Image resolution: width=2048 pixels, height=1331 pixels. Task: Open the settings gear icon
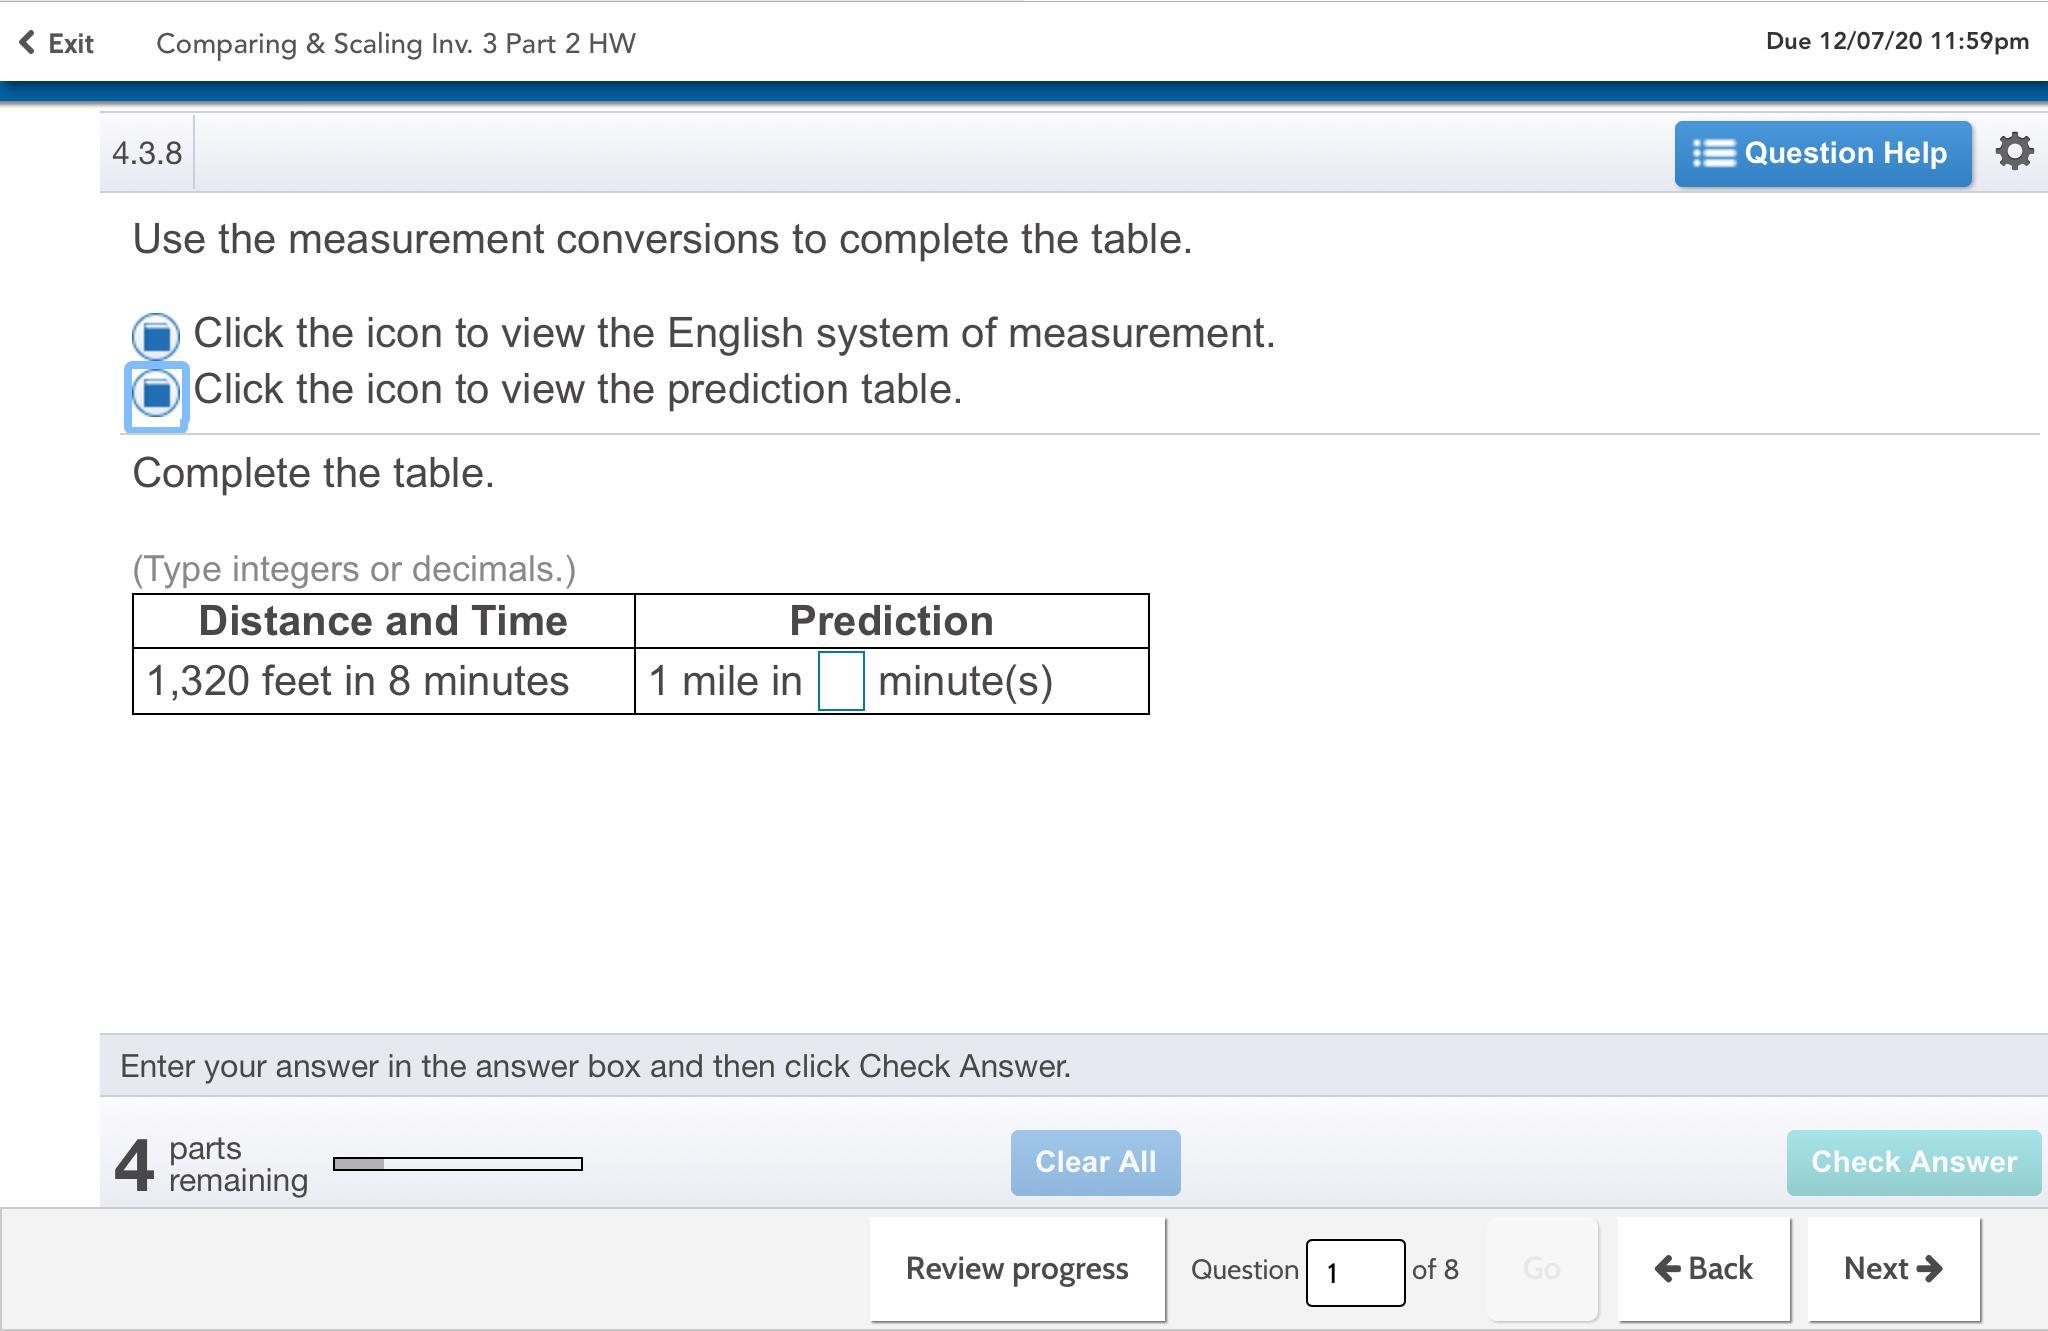pyautogui.click(x=2014, y=152)
